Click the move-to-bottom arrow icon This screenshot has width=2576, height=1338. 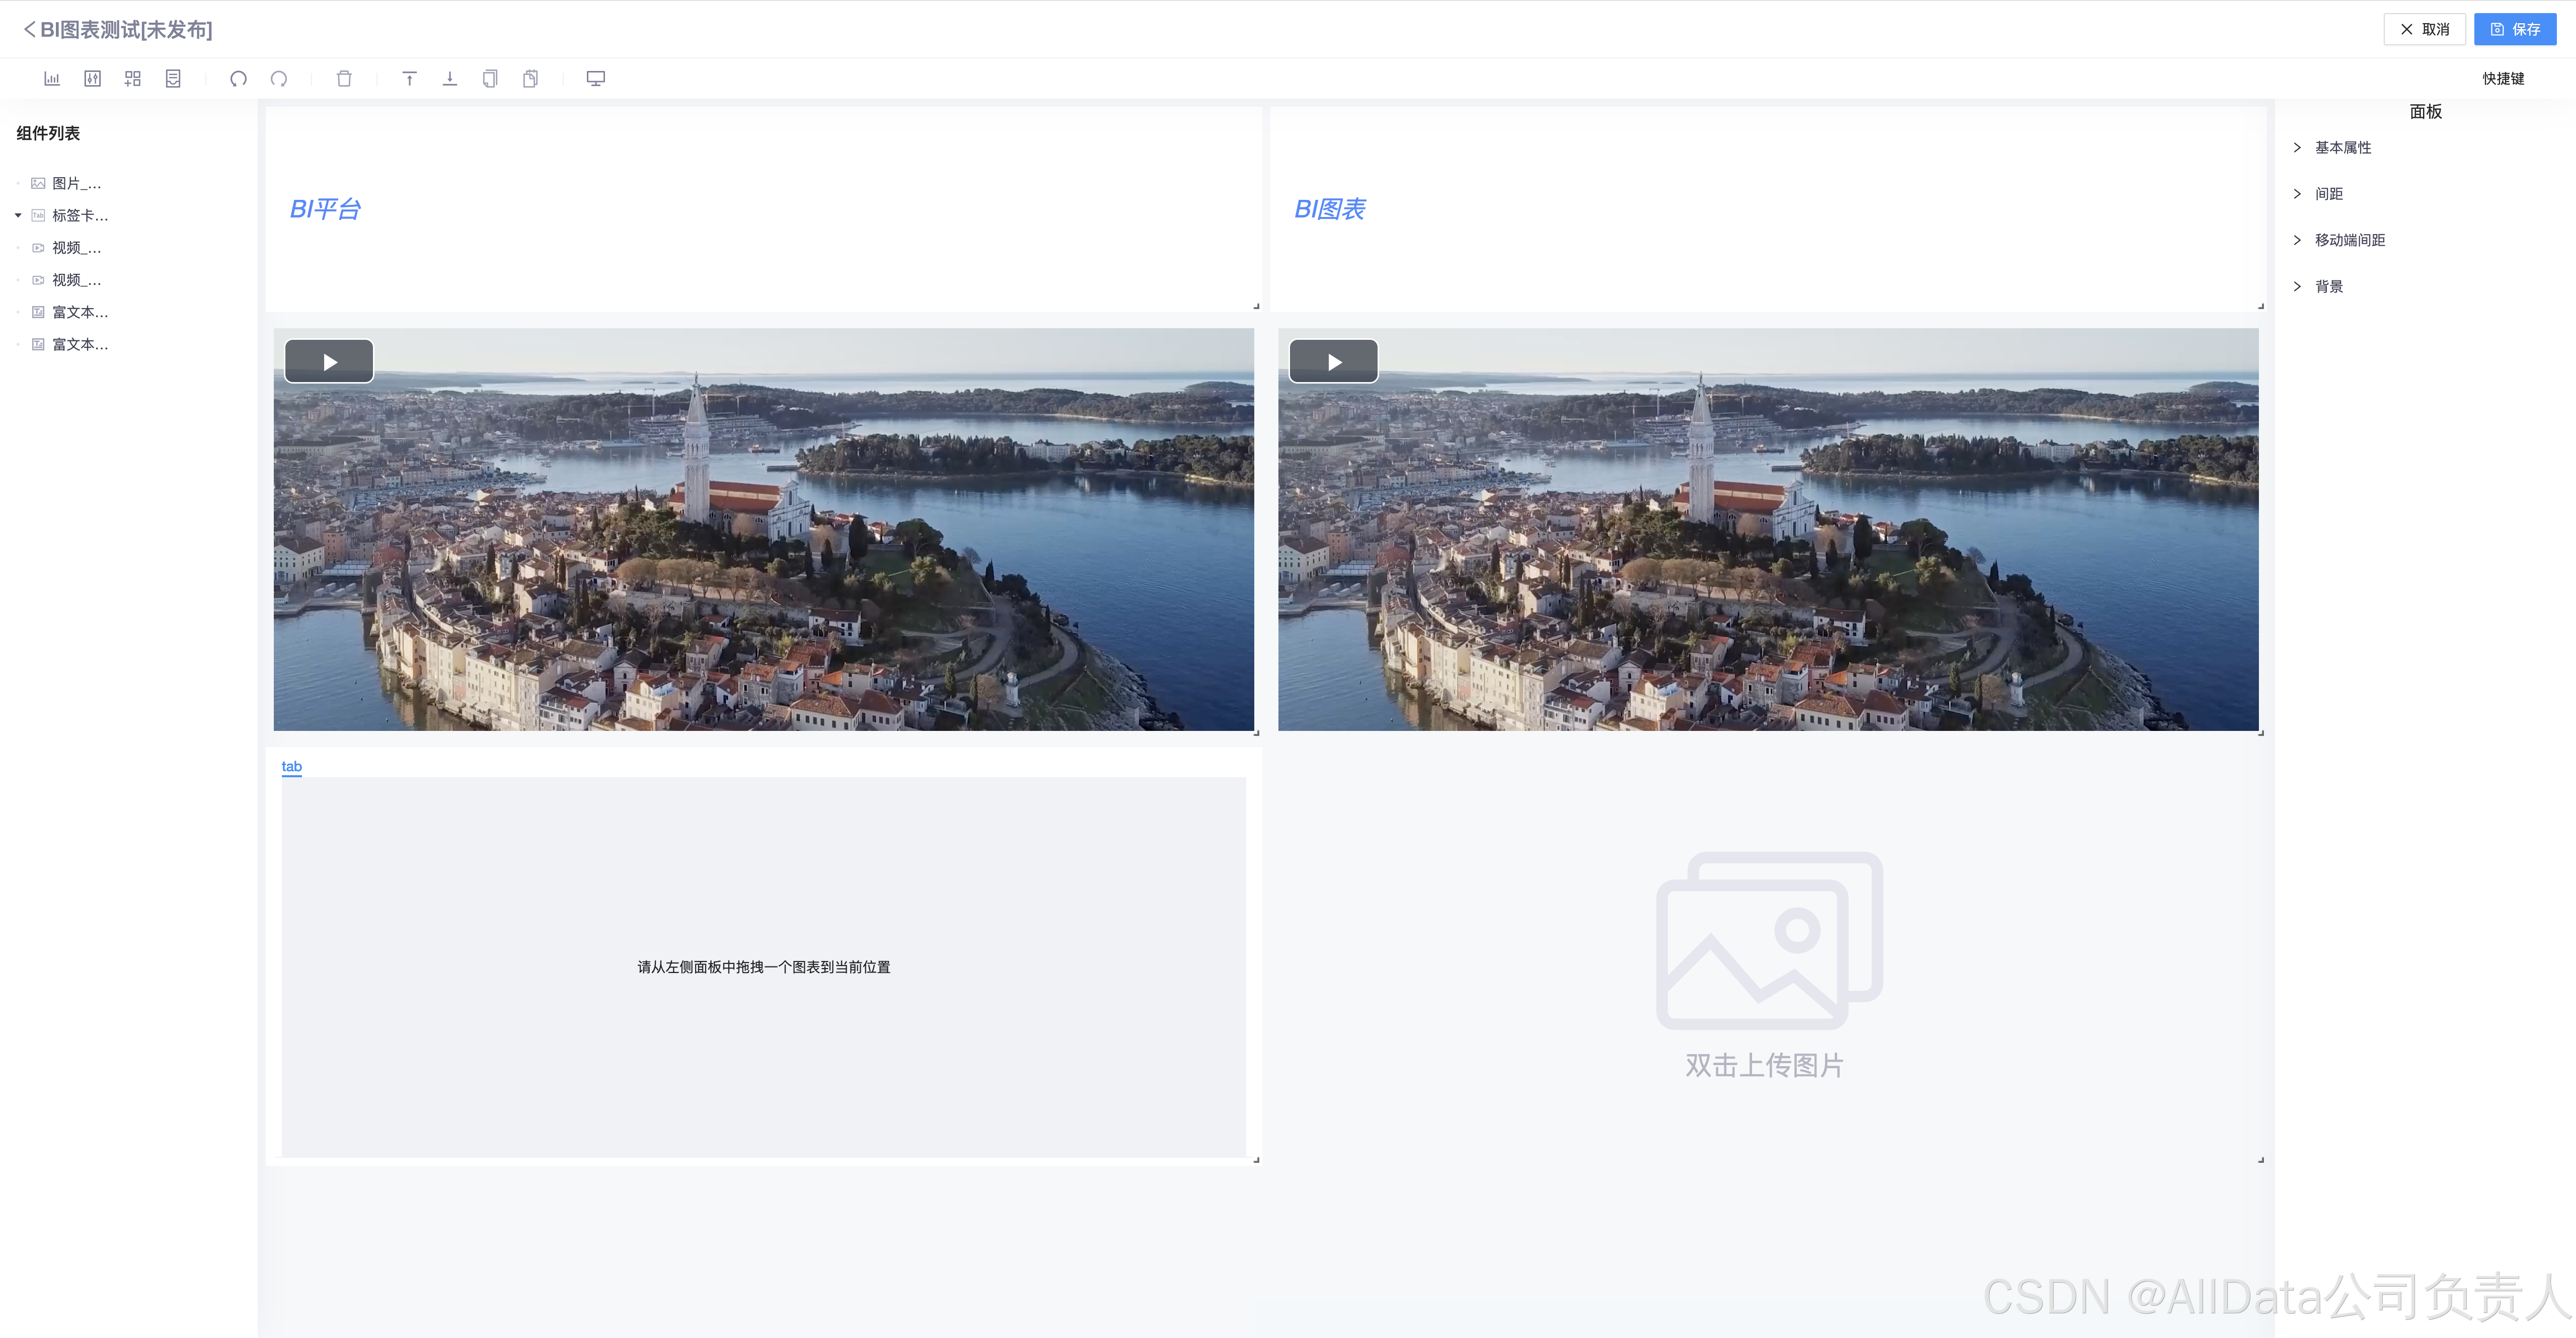pos(450,78)
